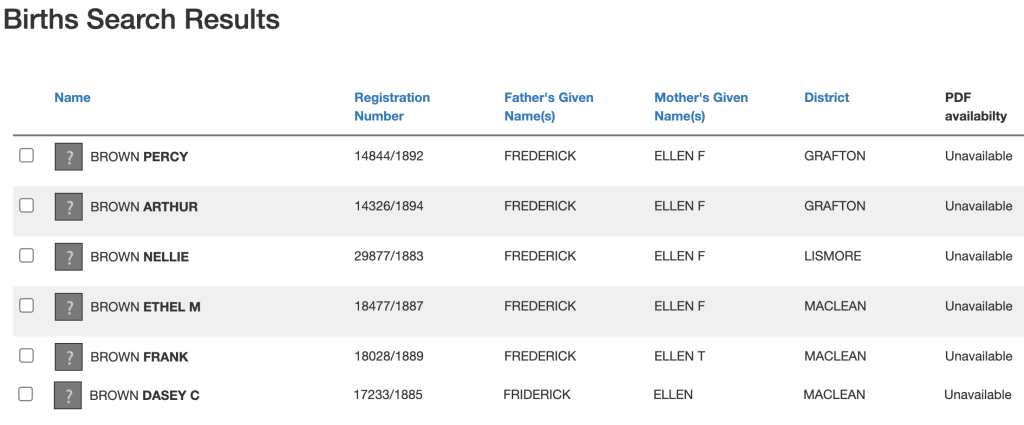This screenshot has width=1024, height=425.
Task: Click the BROWN NELLIE name entry
Action: (x=139, y=257)
